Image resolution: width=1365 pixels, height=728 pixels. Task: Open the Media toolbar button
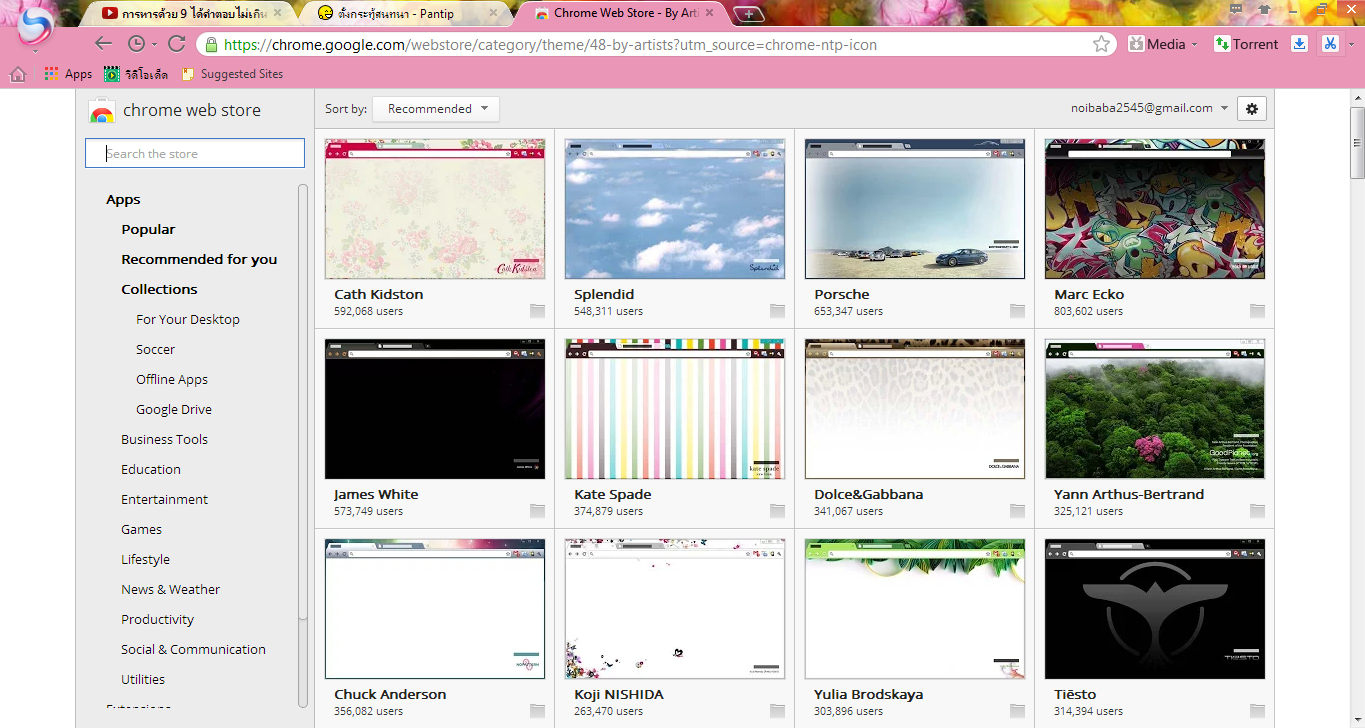click(x=1162, y=44)
